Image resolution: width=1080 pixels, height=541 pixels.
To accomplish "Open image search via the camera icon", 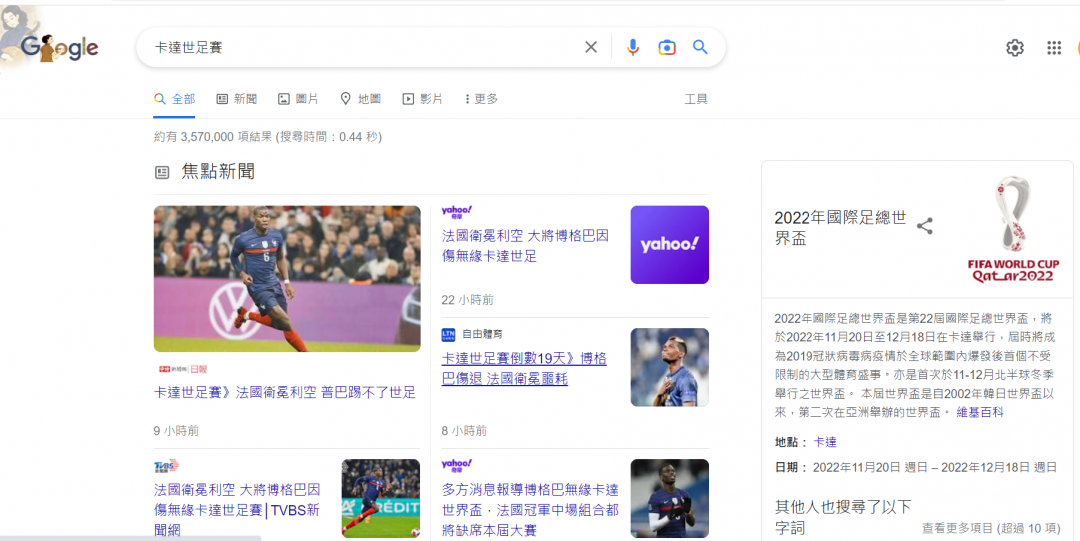I will pyautogui.click(x=667, y=47).
